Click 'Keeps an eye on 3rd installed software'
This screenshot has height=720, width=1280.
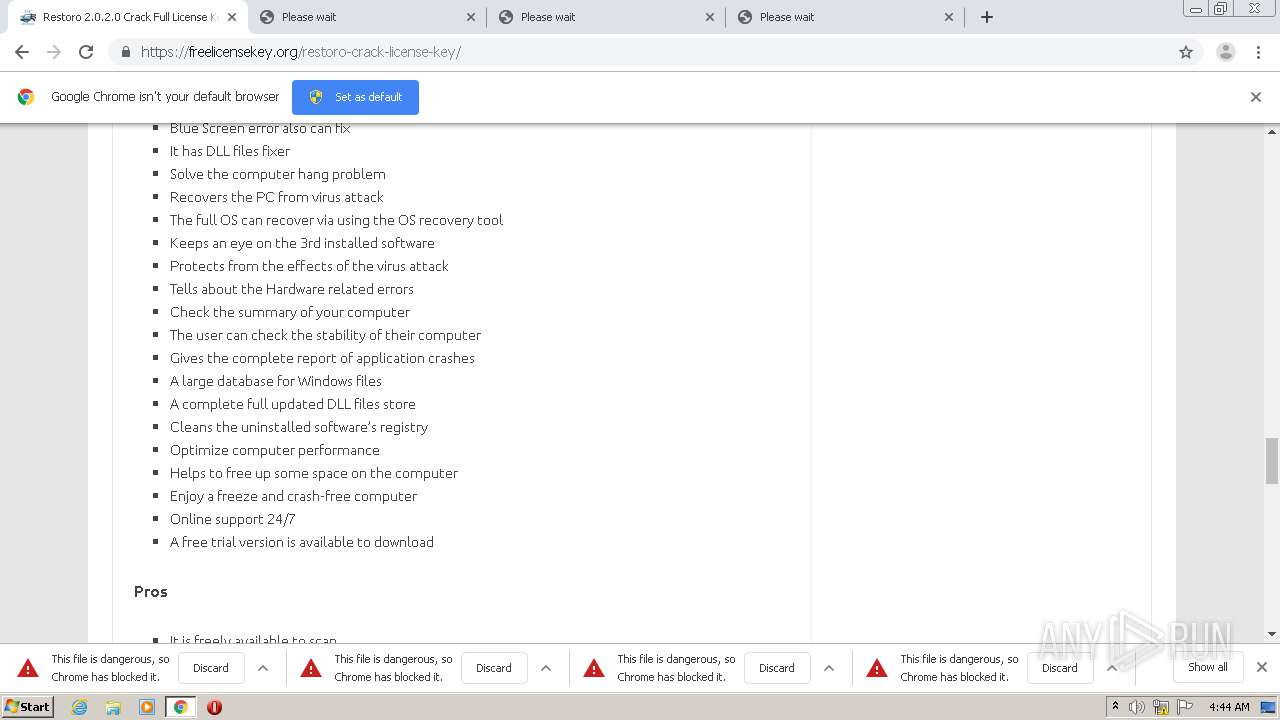click(x=302, y=243)
